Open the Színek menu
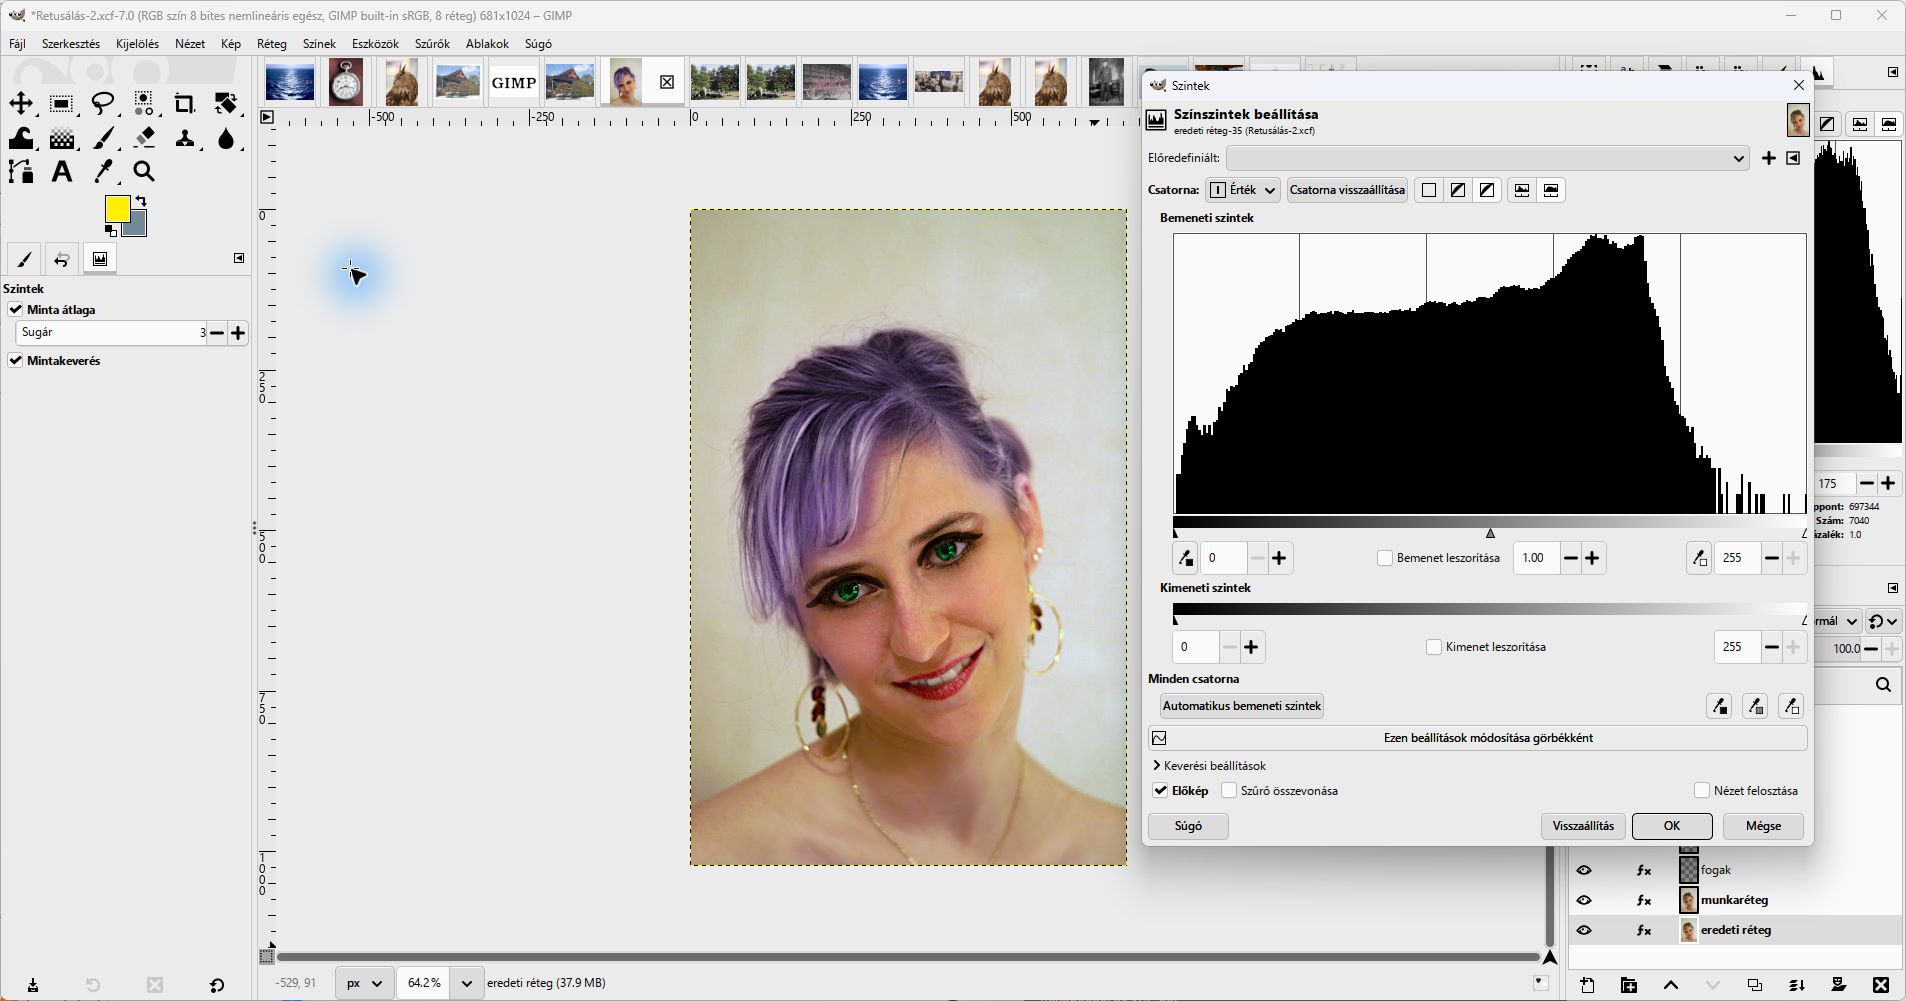 point(319,44)
